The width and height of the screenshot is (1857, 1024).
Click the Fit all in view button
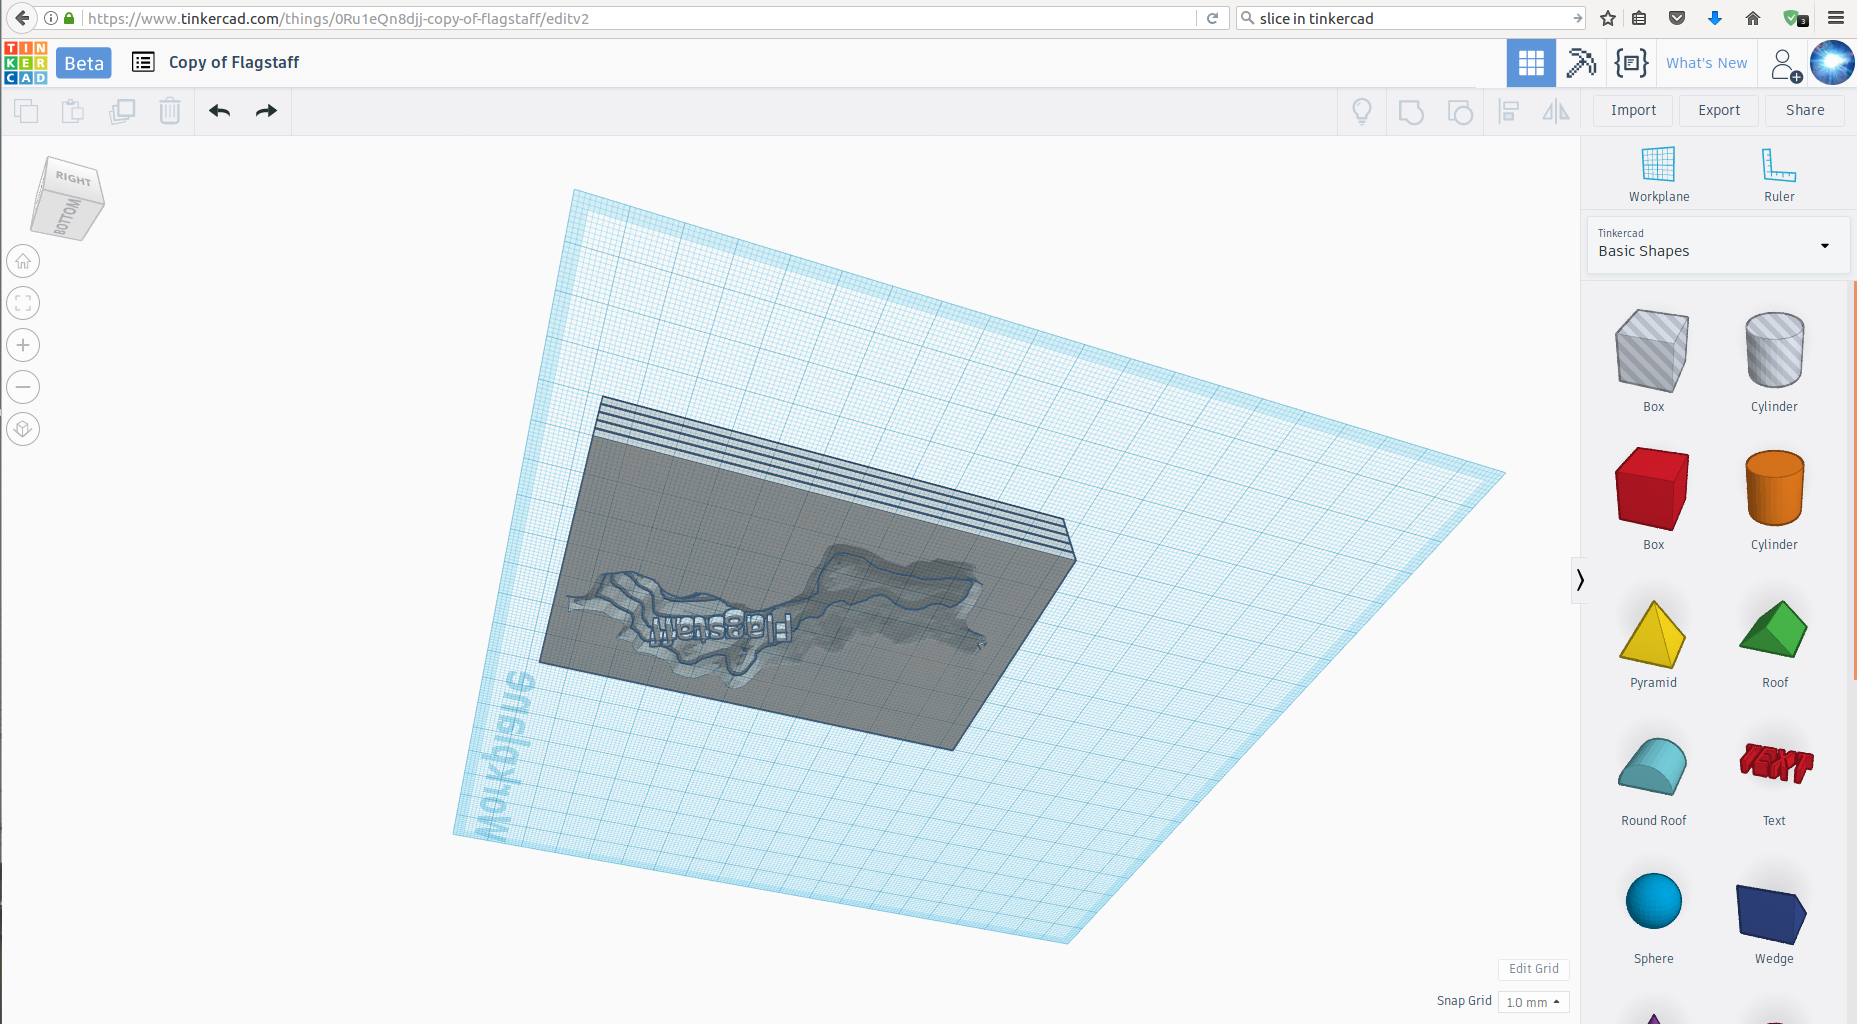tap(23, 303)
